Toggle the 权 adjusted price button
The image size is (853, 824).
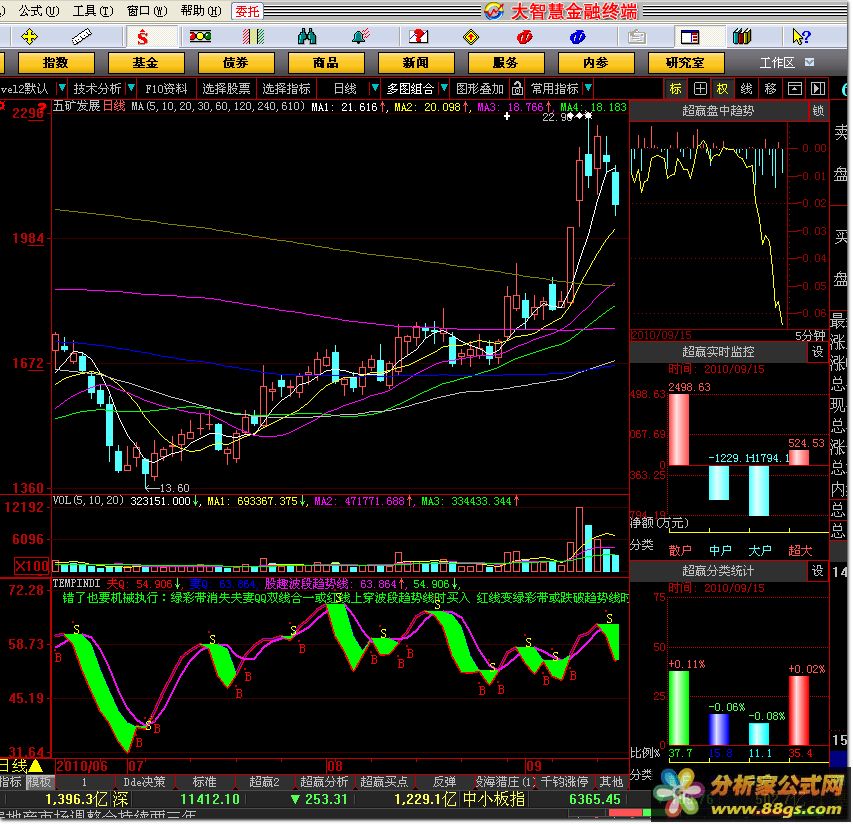pos(722,89)
